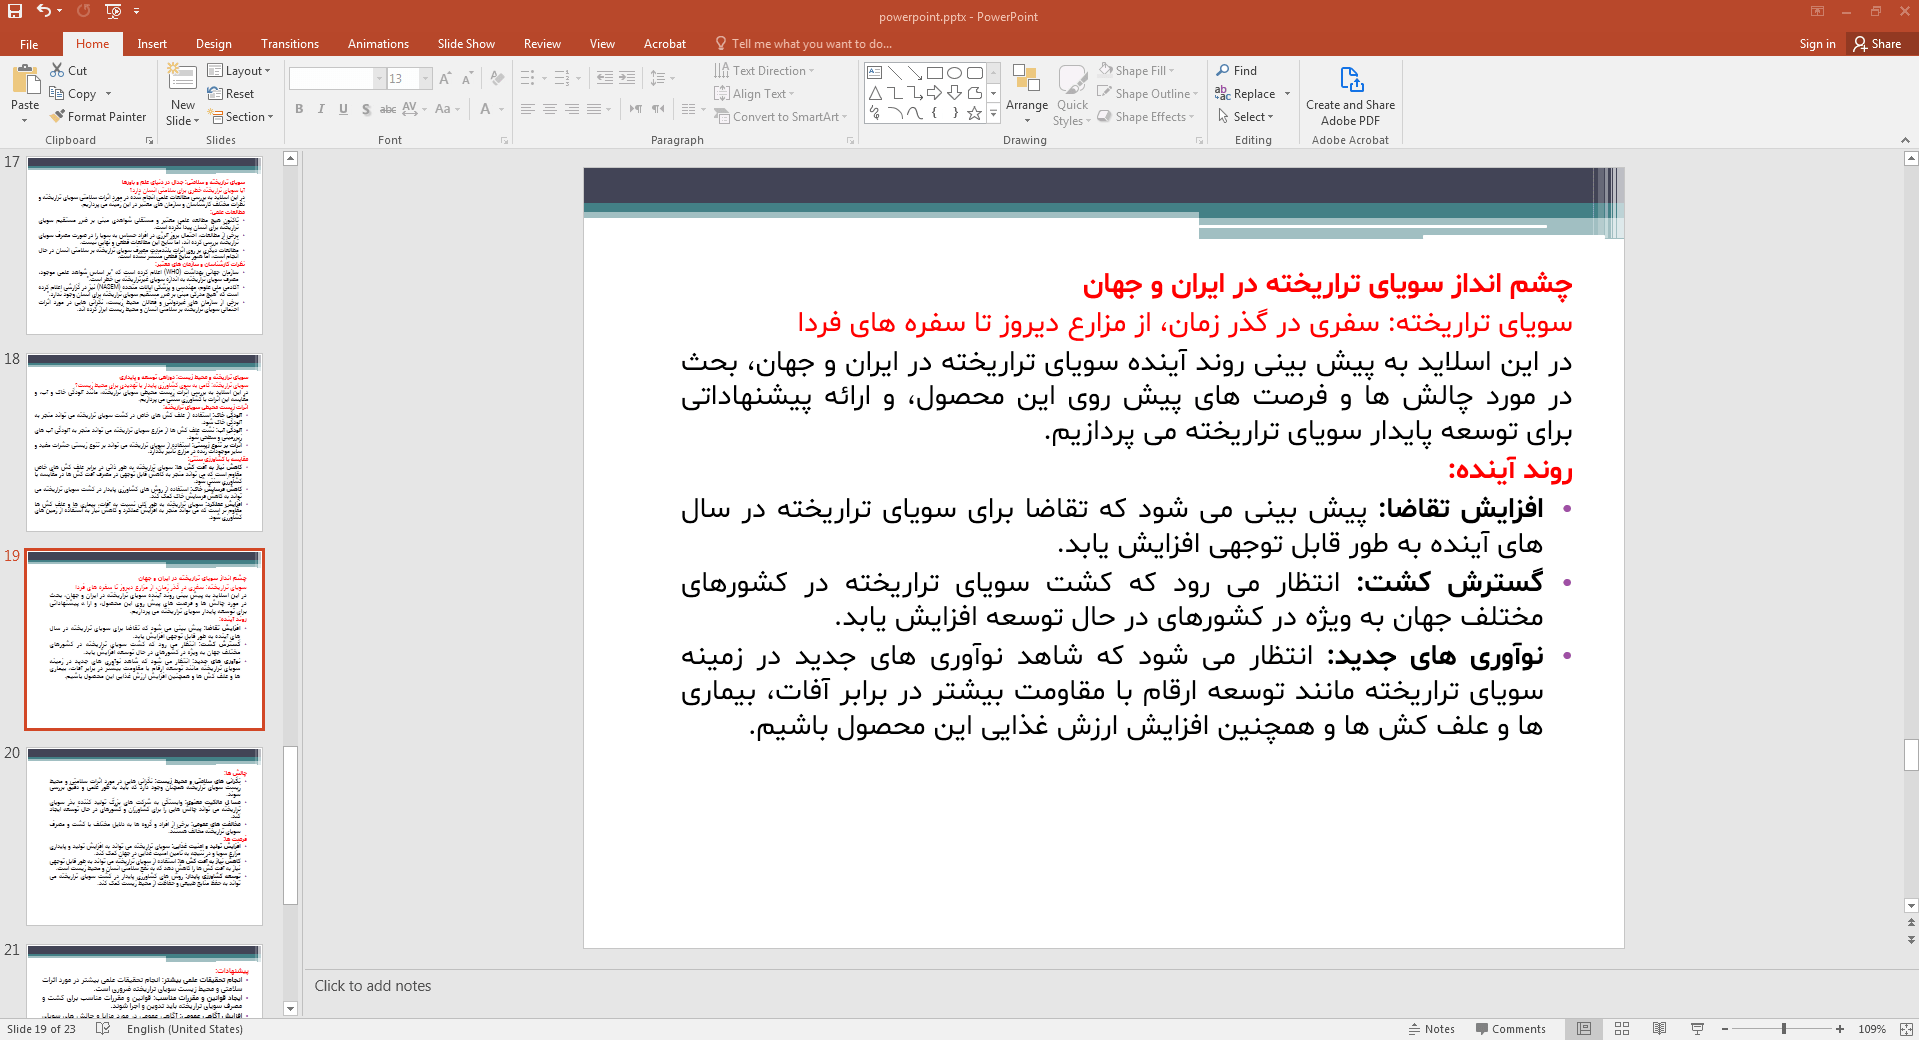The width and height of the screenshot is (1919, 1040).
Task: Open the Text Direction dropdown
Action: pyautogui.click(x=764, y=71)
